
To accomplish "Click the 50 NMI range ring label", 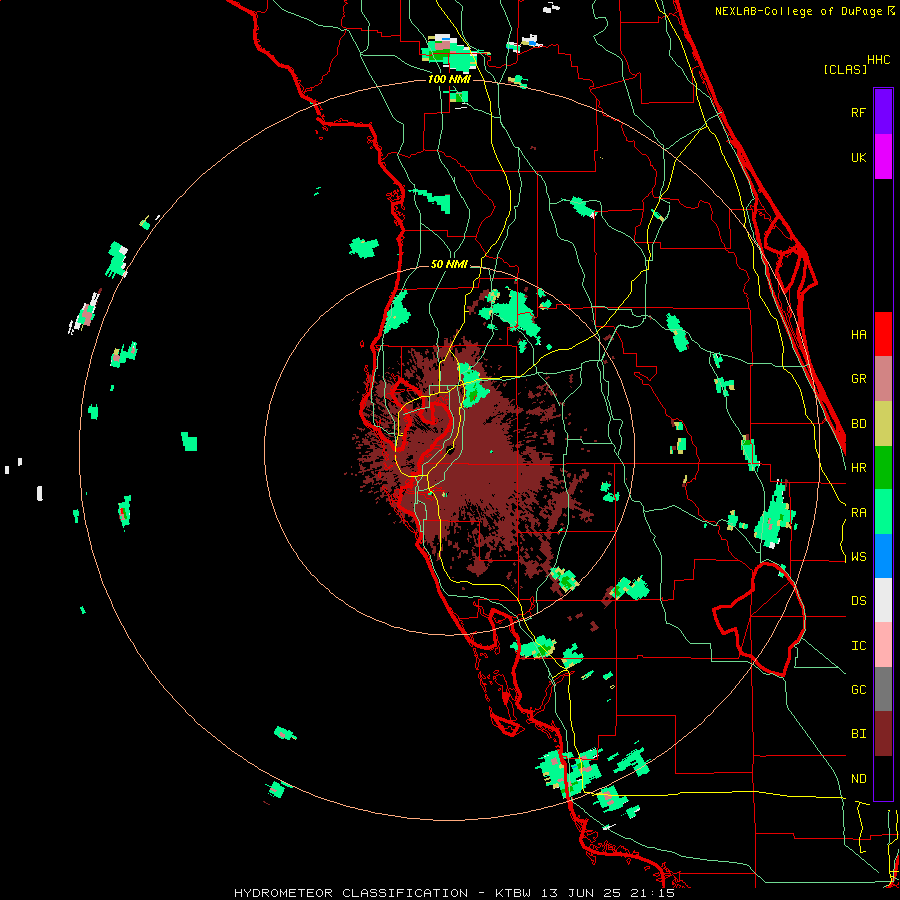I will 449,265.
